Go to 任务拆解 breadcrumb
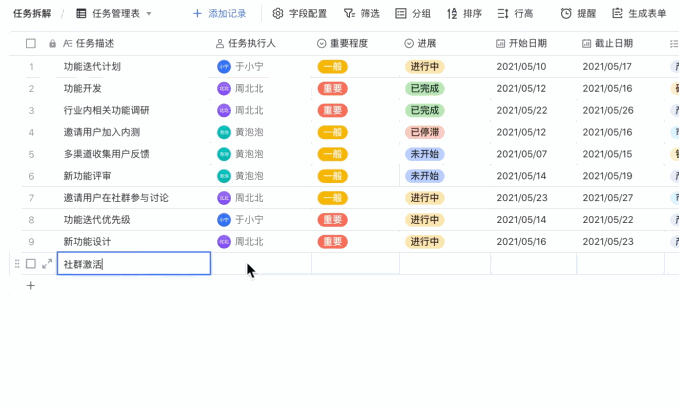679x410 pixels. click(32, 13)
